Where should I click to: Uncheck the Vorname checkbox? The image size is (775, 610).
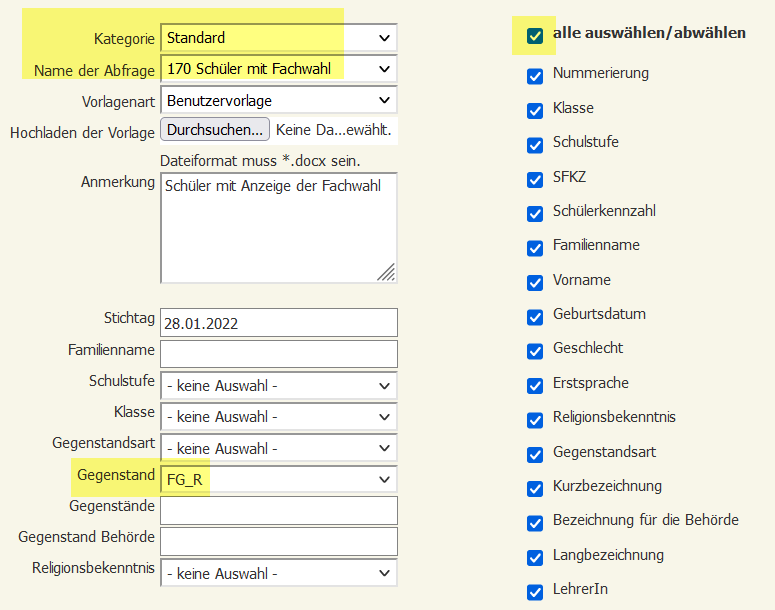pyautogui.click(x=535, y=283)
